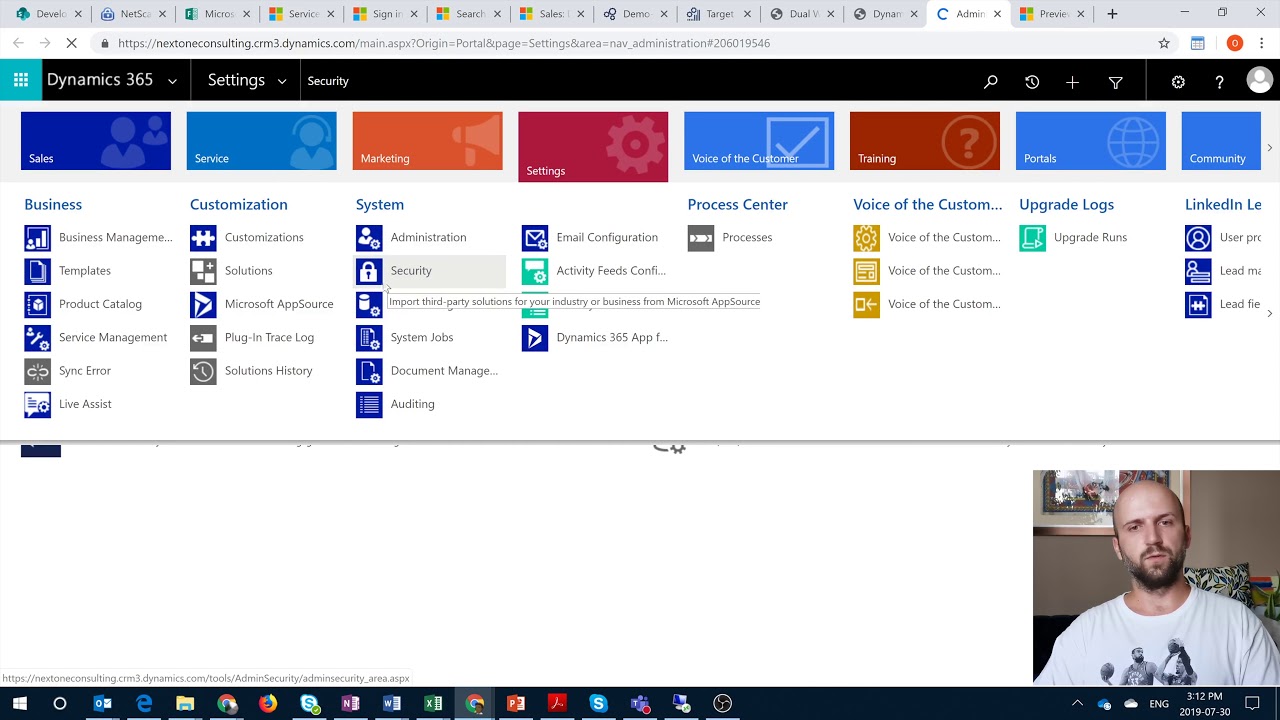The image size is (1280, 720).
Task: Click the search magnifier icon in header
Action: pos(991,82)
